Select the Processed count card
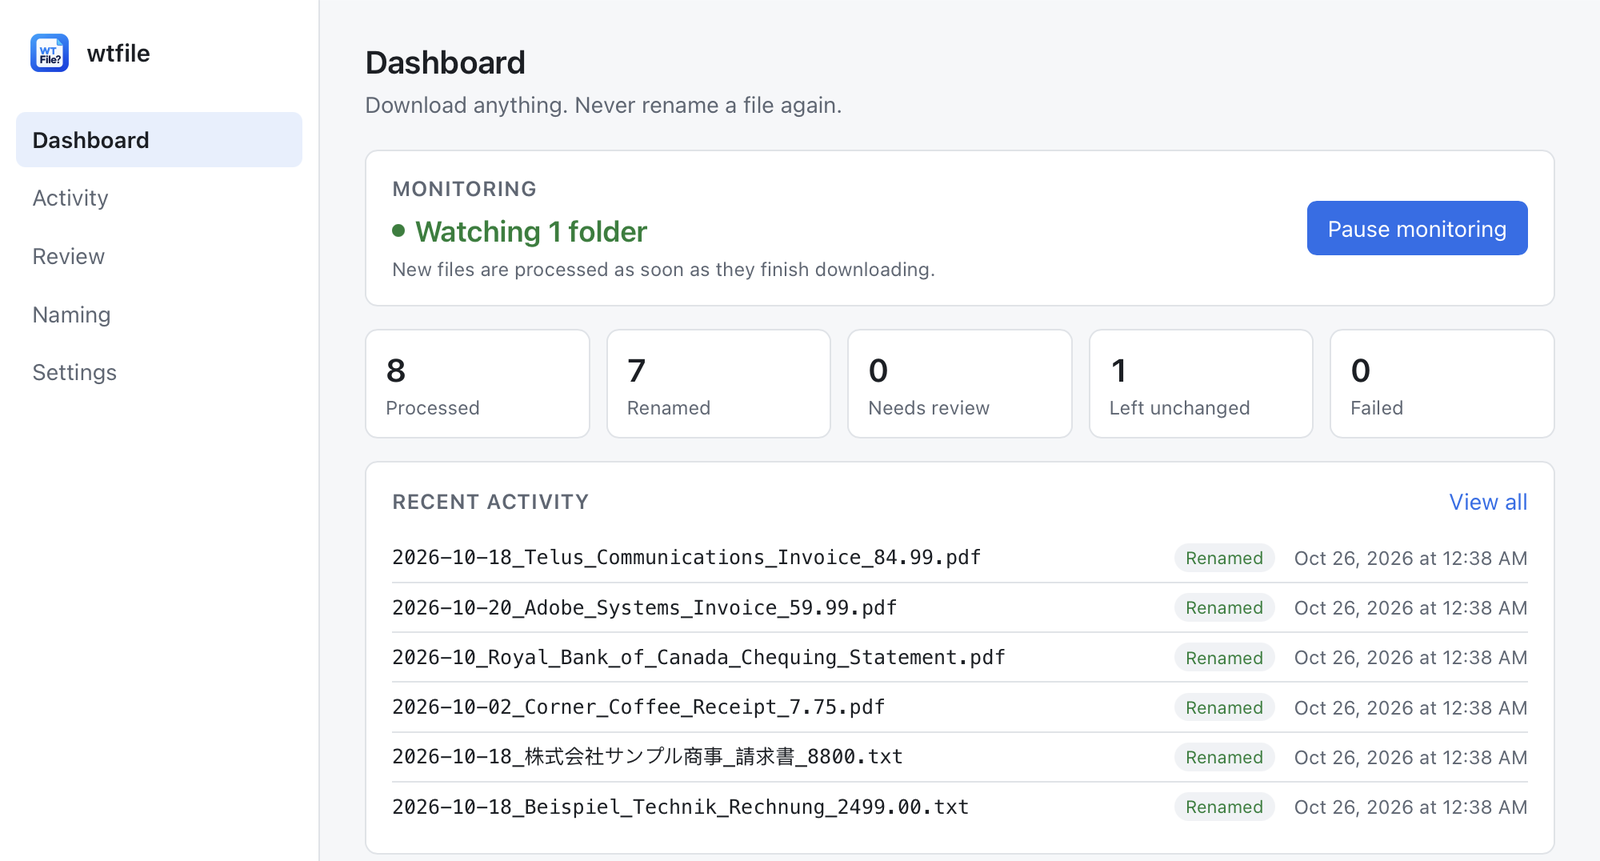1600x861 pixels. pyautogui.click(x=478, y=384)
